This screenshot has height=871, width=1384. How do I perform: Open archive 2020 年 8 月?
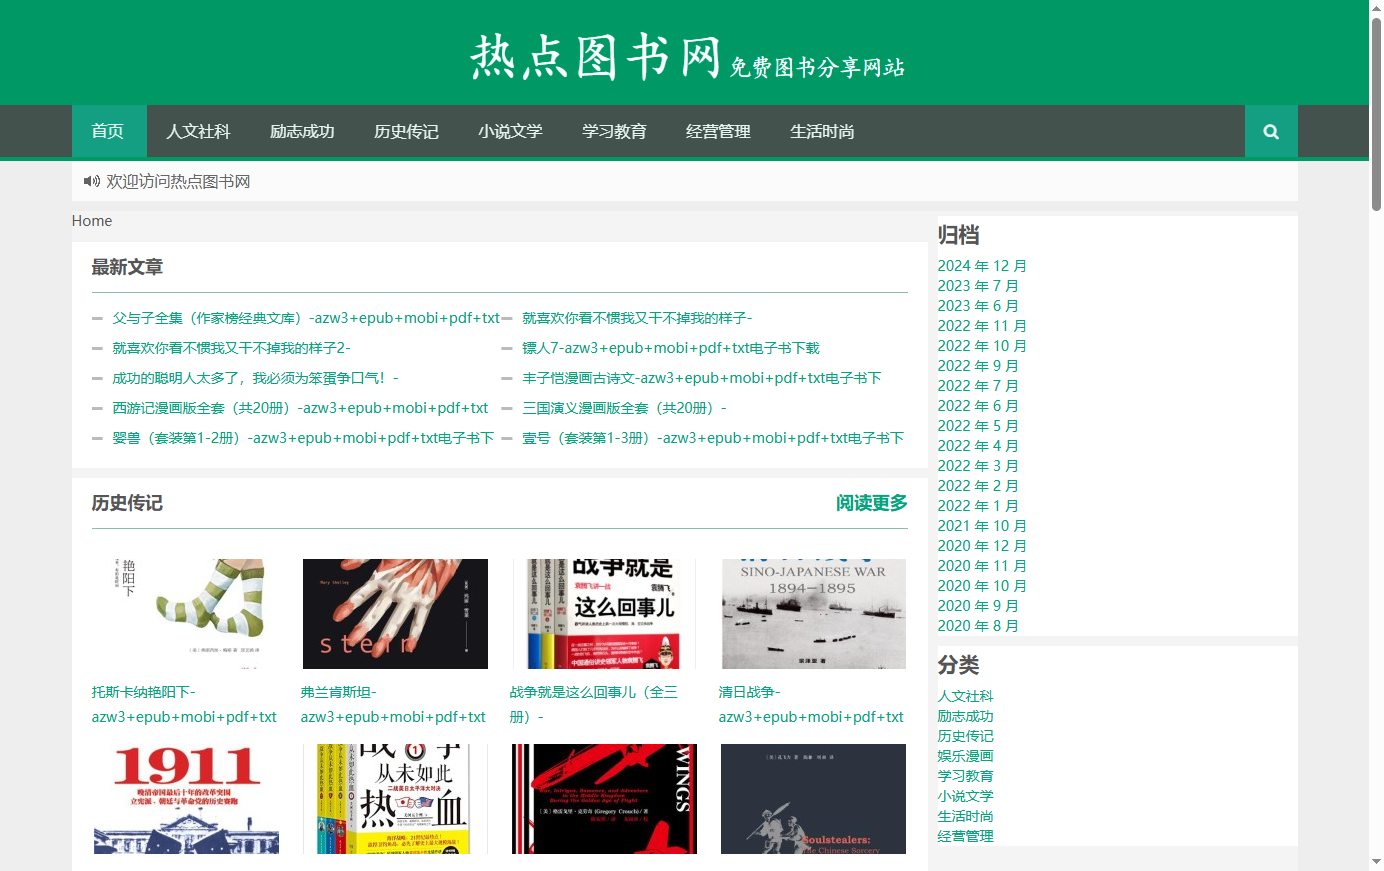978,626
